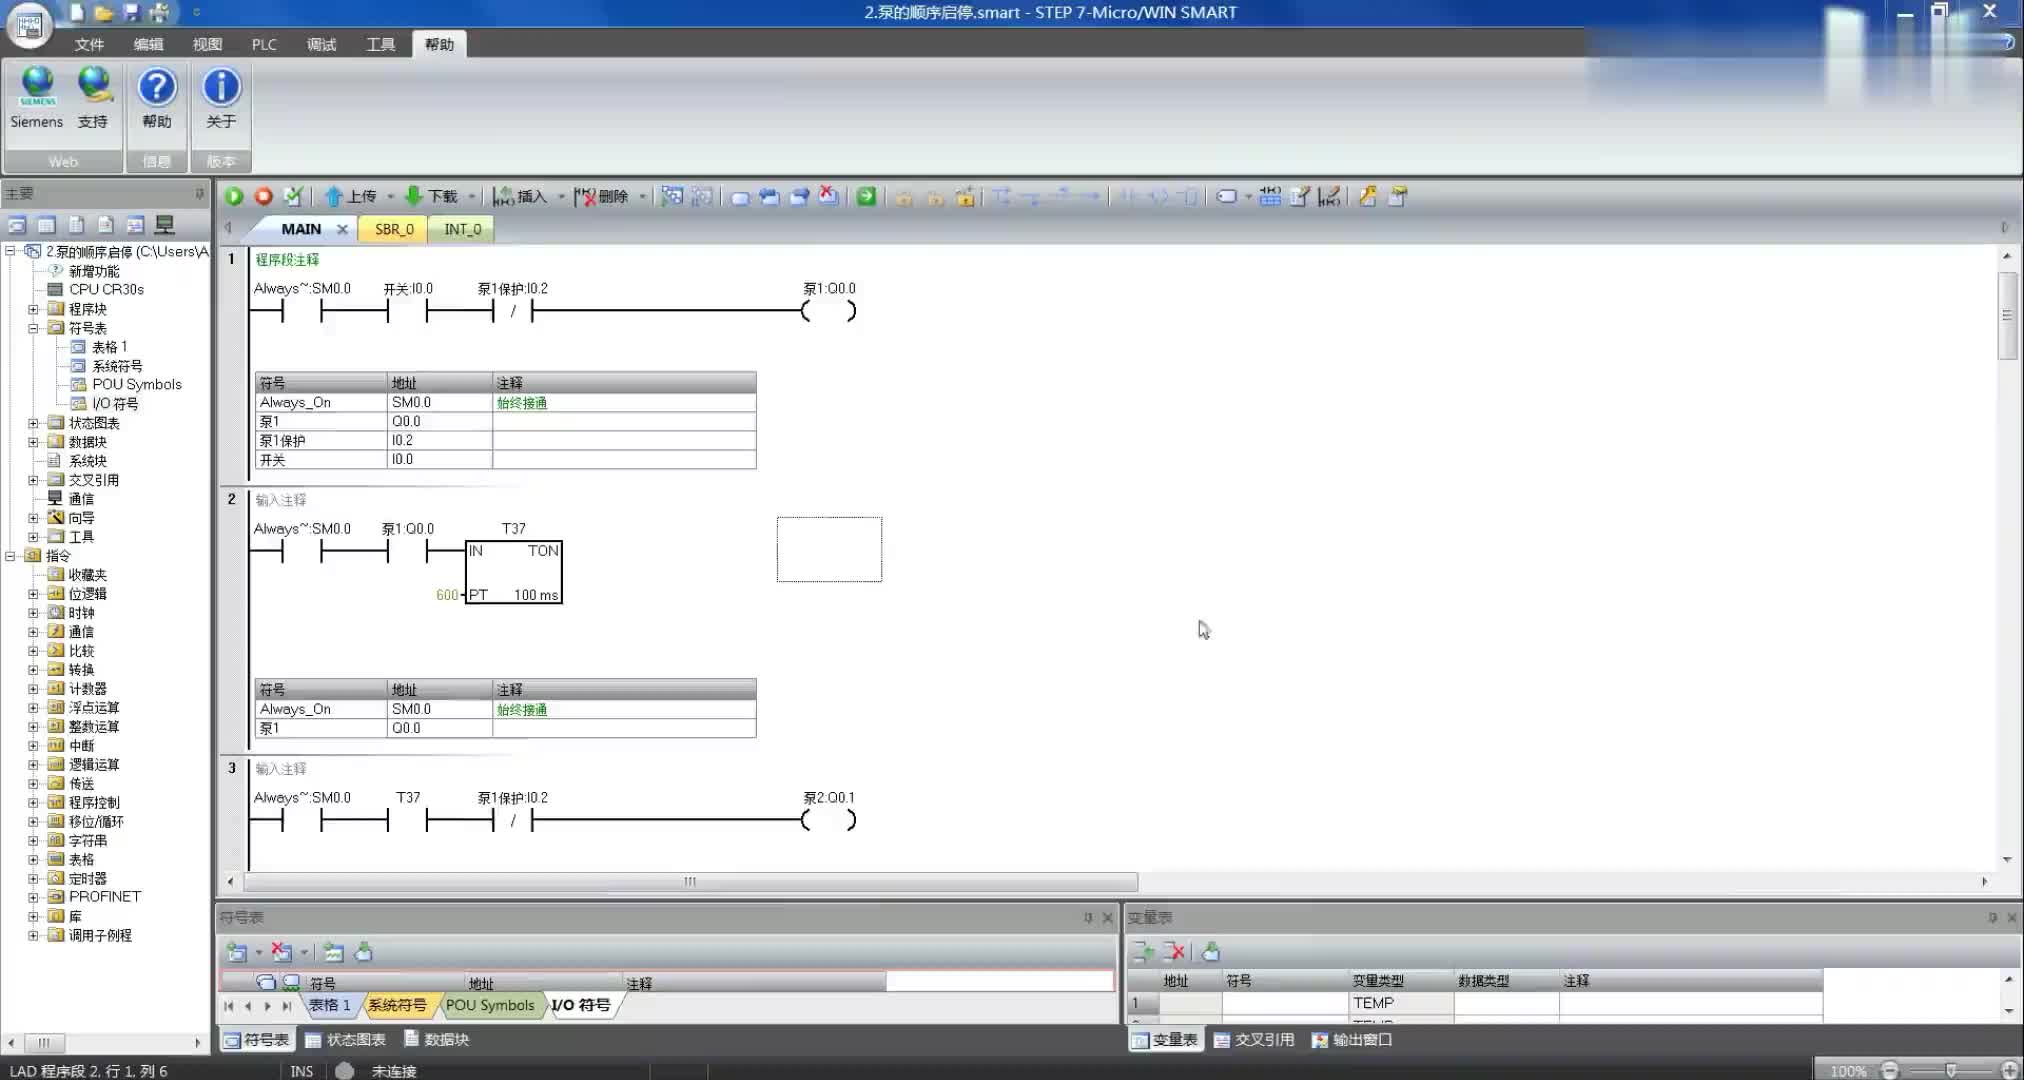The image size is (2024, 1080).
Task: Open the 调试 ribbon tab
Action: tap(321, 44)
